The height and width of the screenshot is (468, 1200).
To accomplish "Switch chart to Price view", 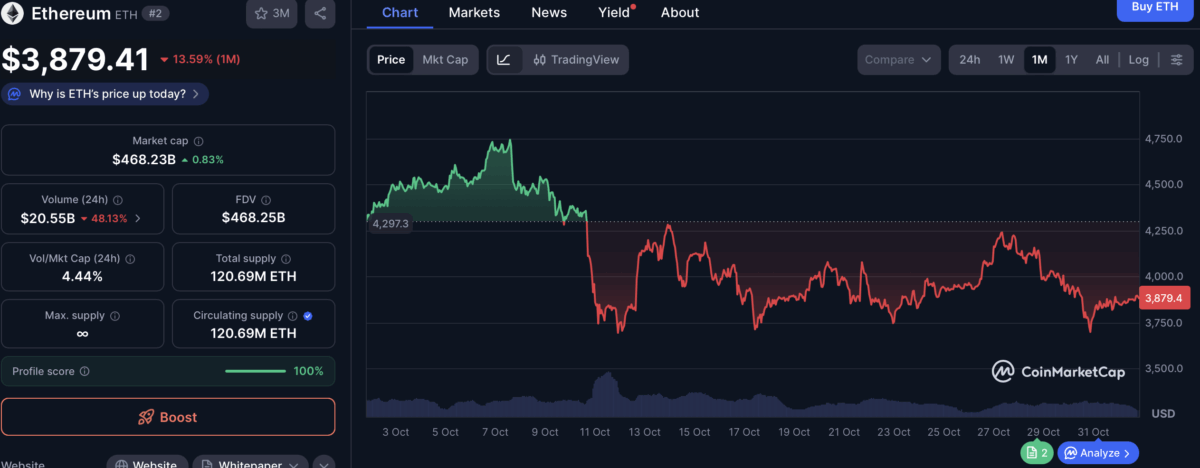I will coord(391,60).
